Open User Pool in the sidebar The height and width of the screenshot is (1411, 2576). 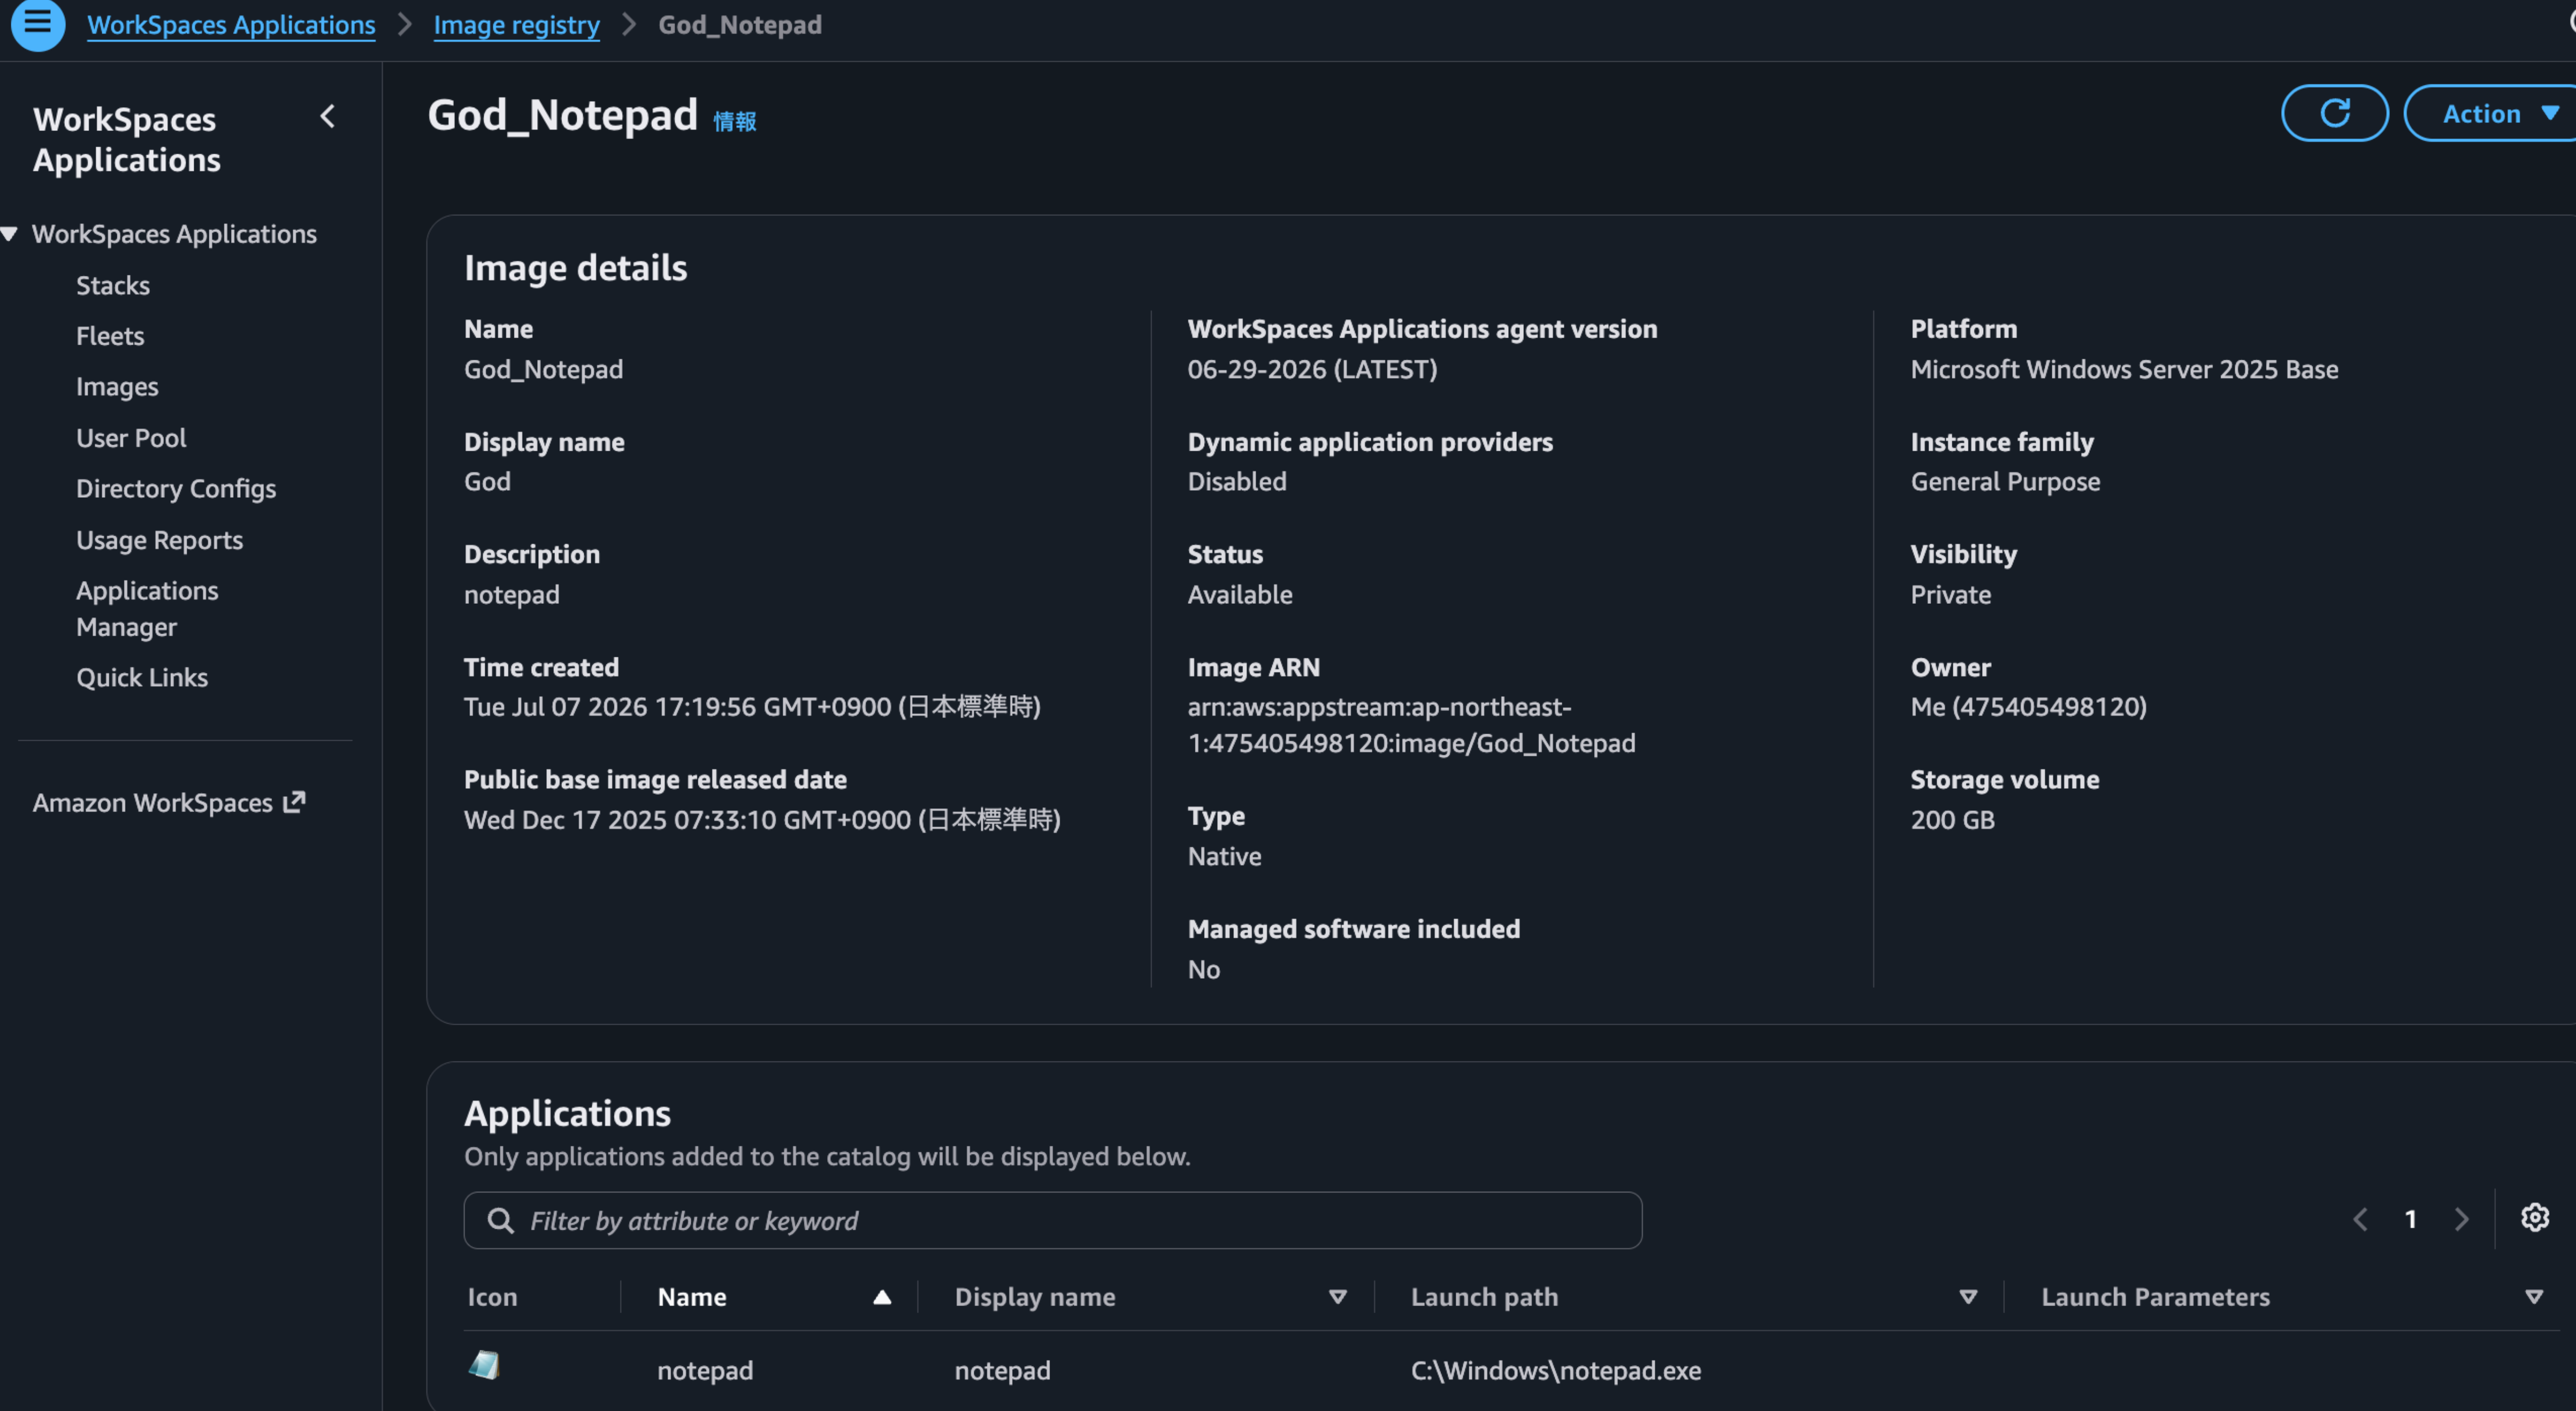coord(131,438)
